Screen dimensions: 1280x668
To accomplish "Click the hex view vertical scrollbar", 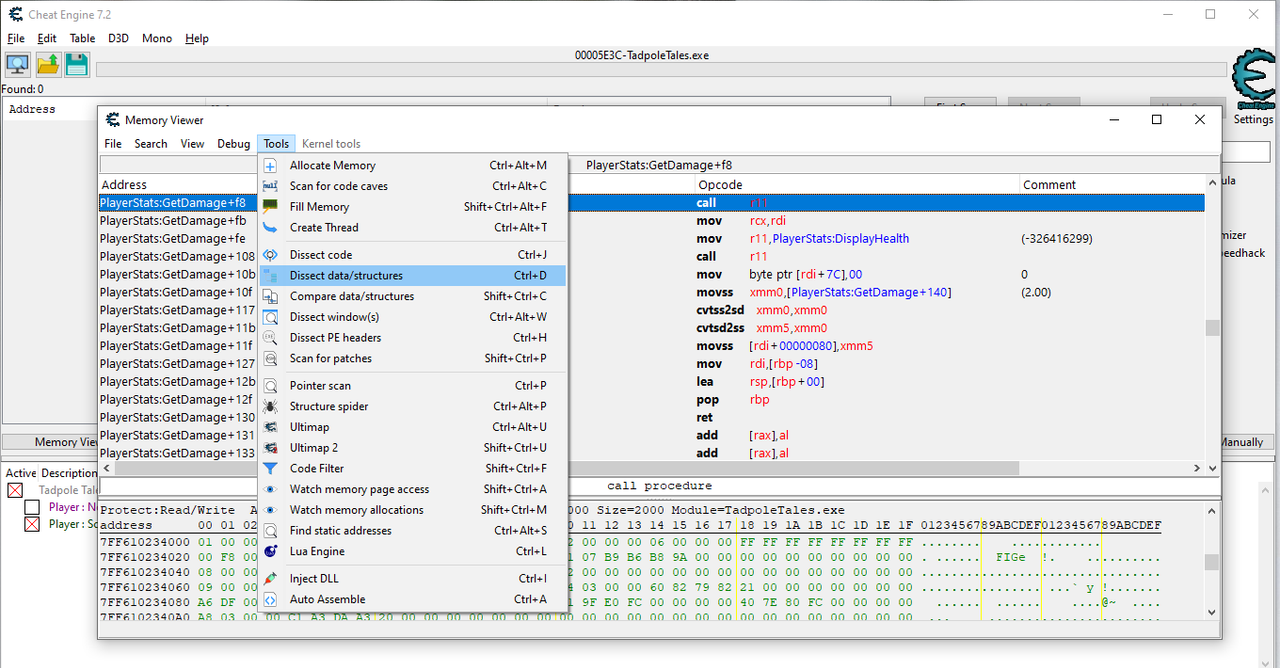I will (x=1212, y=562).
